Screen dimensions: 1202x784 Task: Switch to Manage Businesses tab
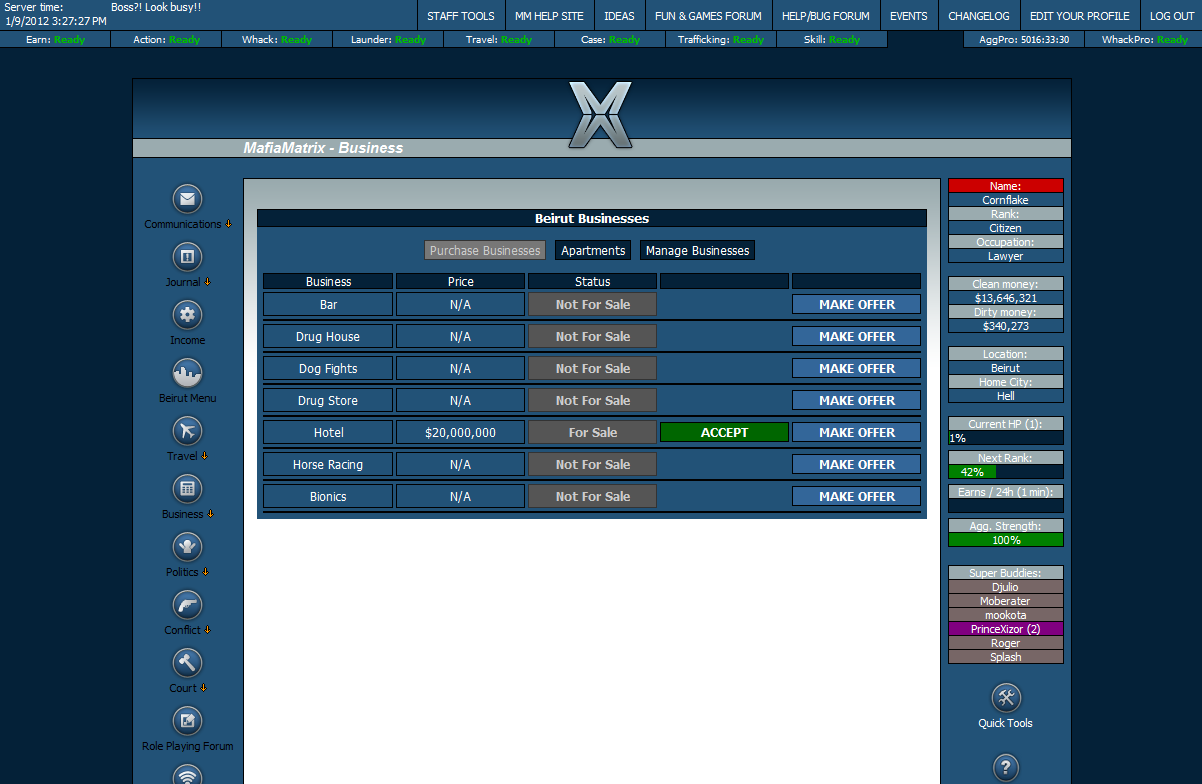(x=697, y=251)
